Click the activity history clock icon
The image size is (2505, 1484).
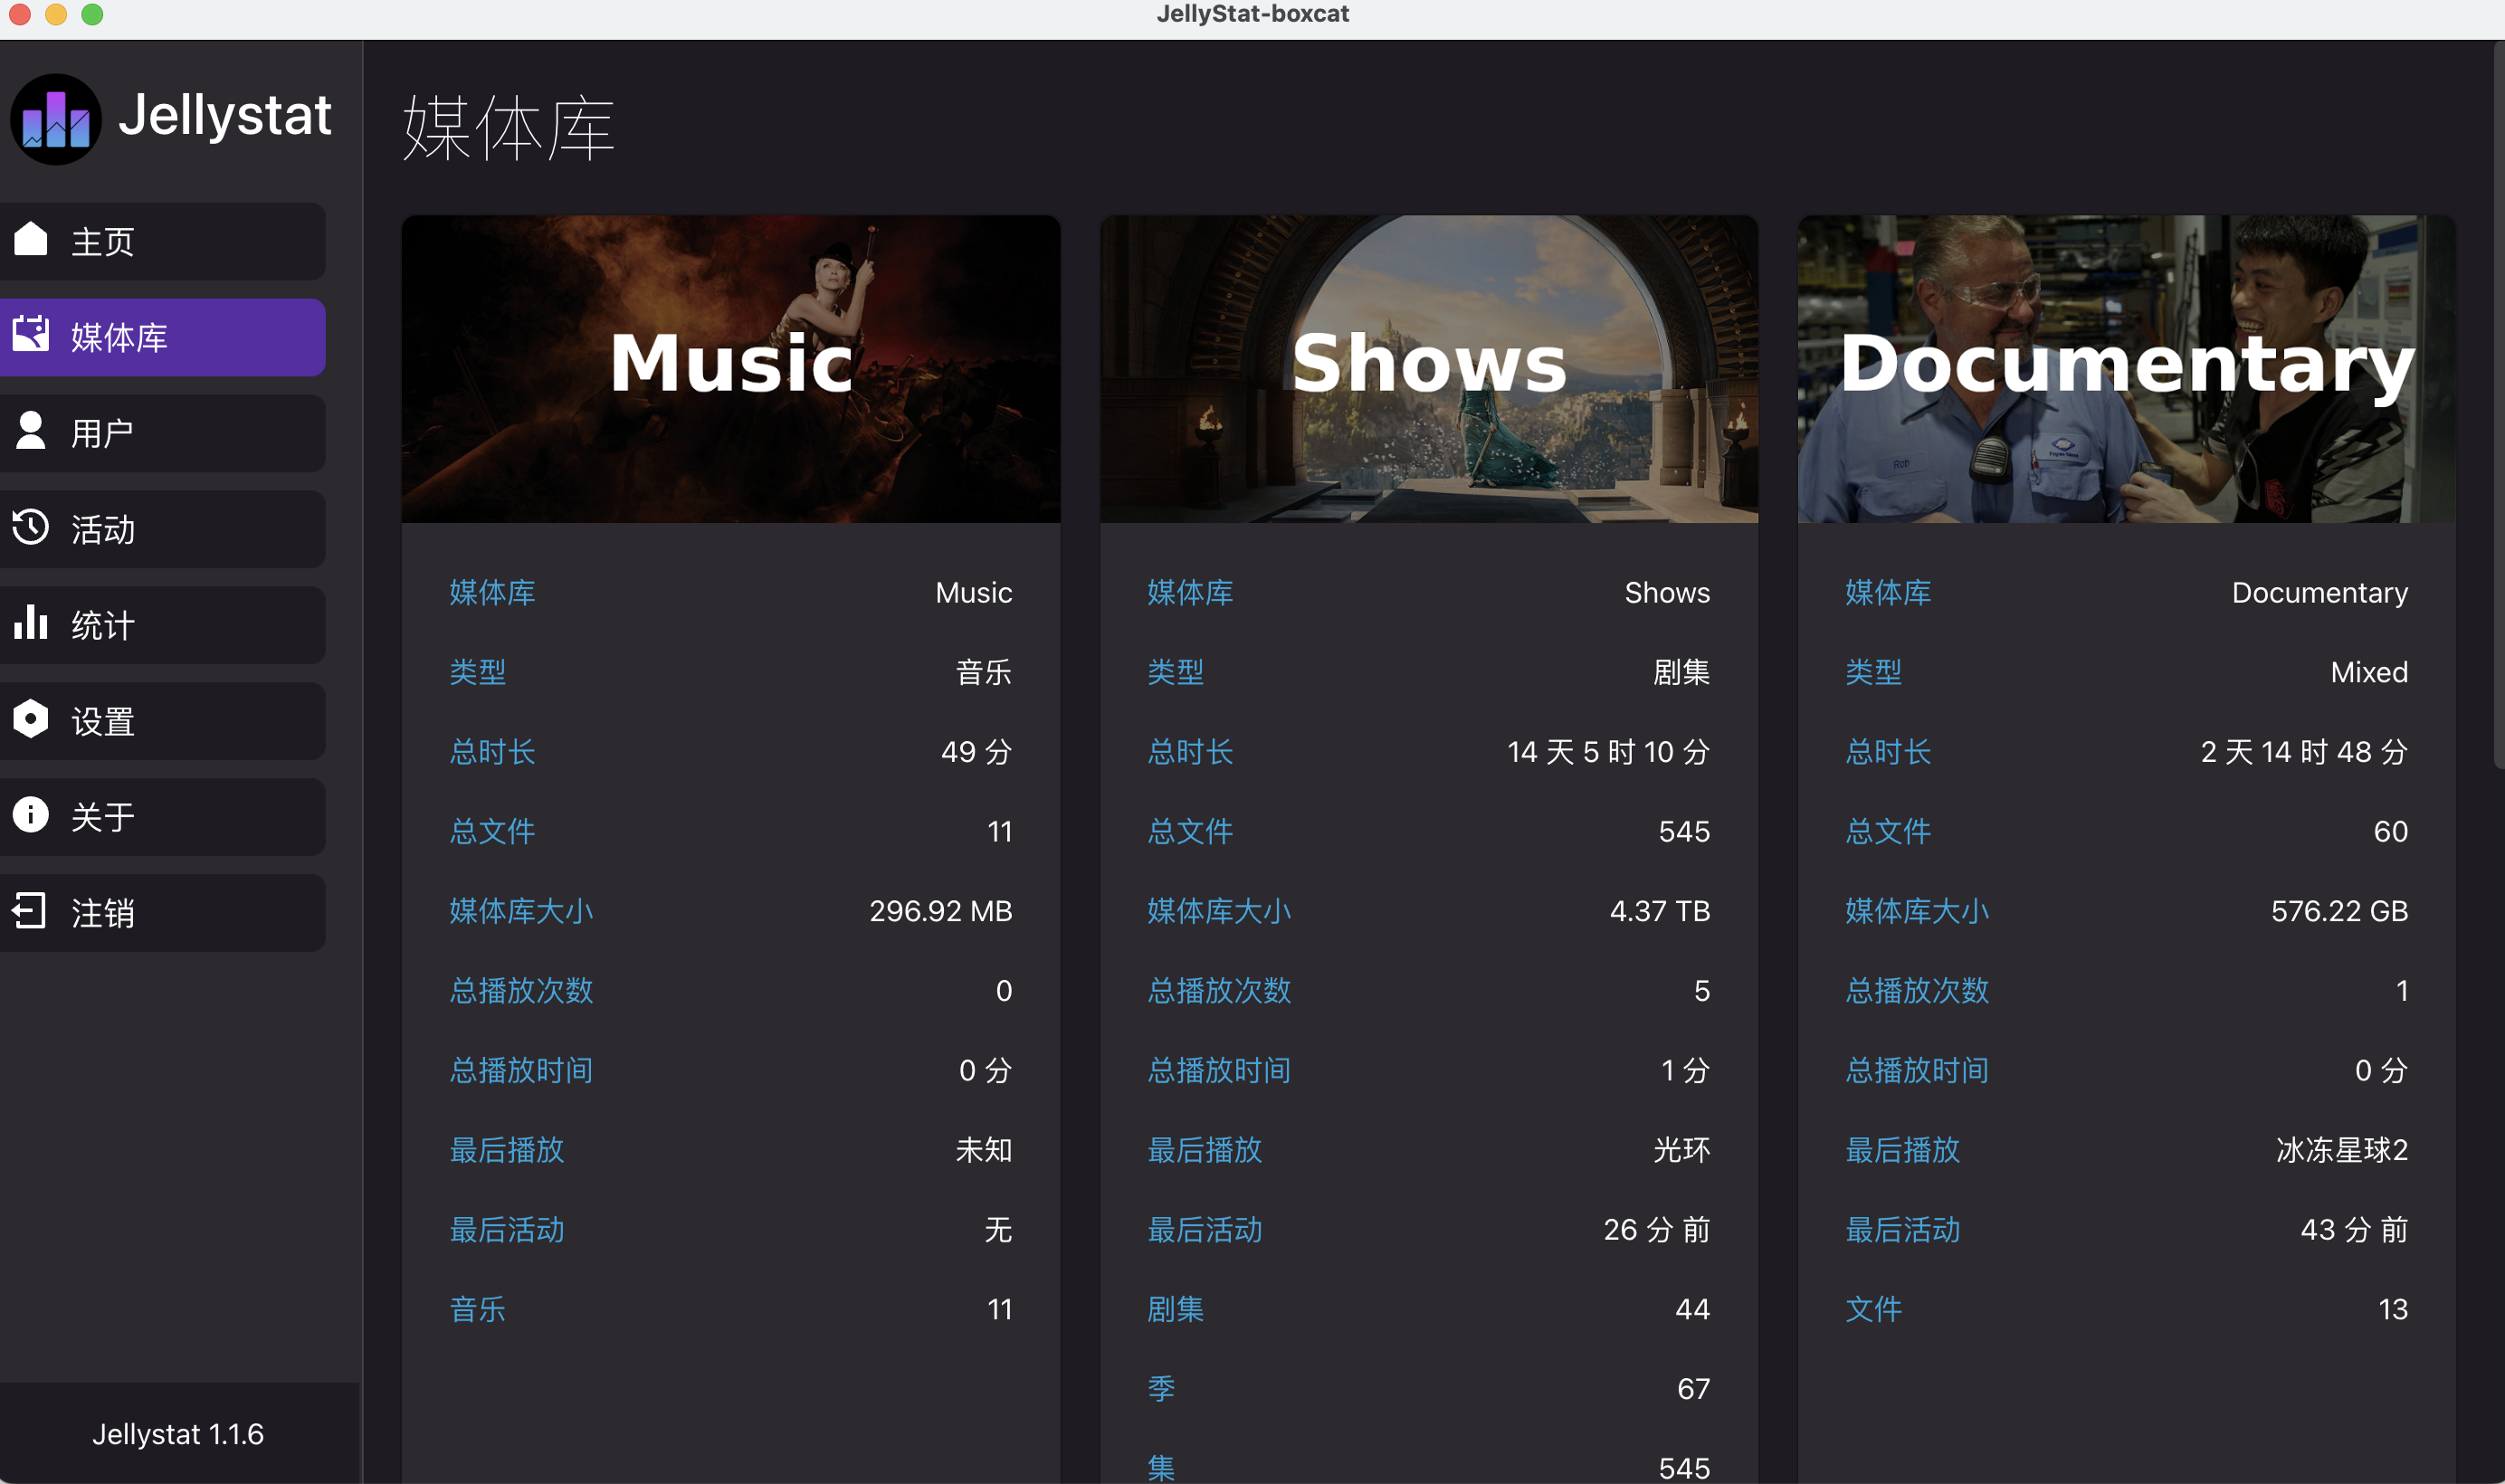31,526
